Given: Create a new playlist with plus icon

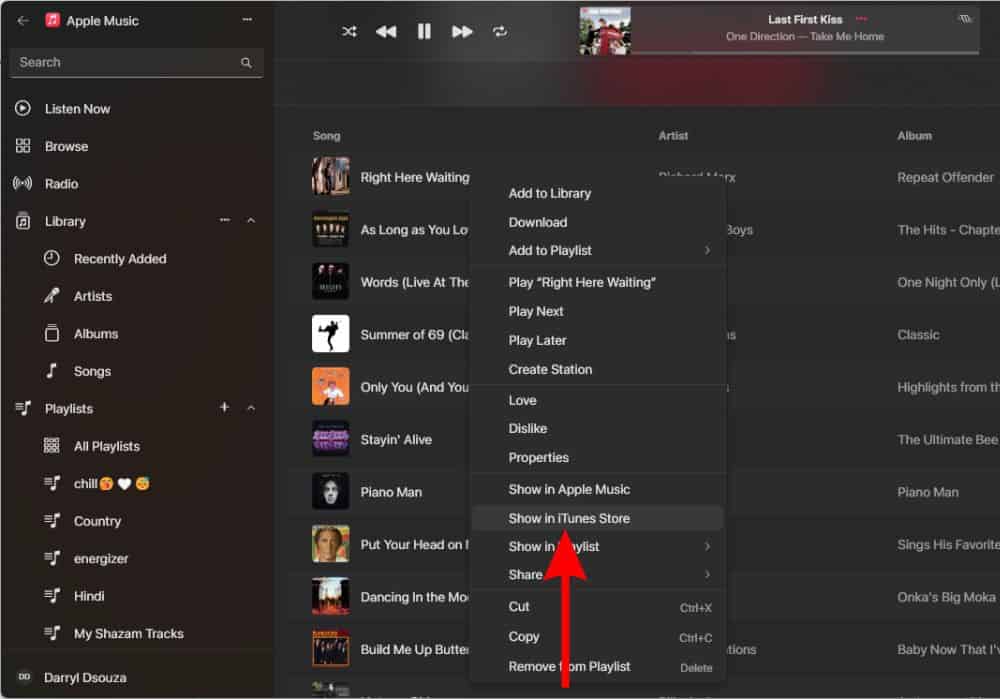Looking at the screenshot, I should click(x=224, y=408).
